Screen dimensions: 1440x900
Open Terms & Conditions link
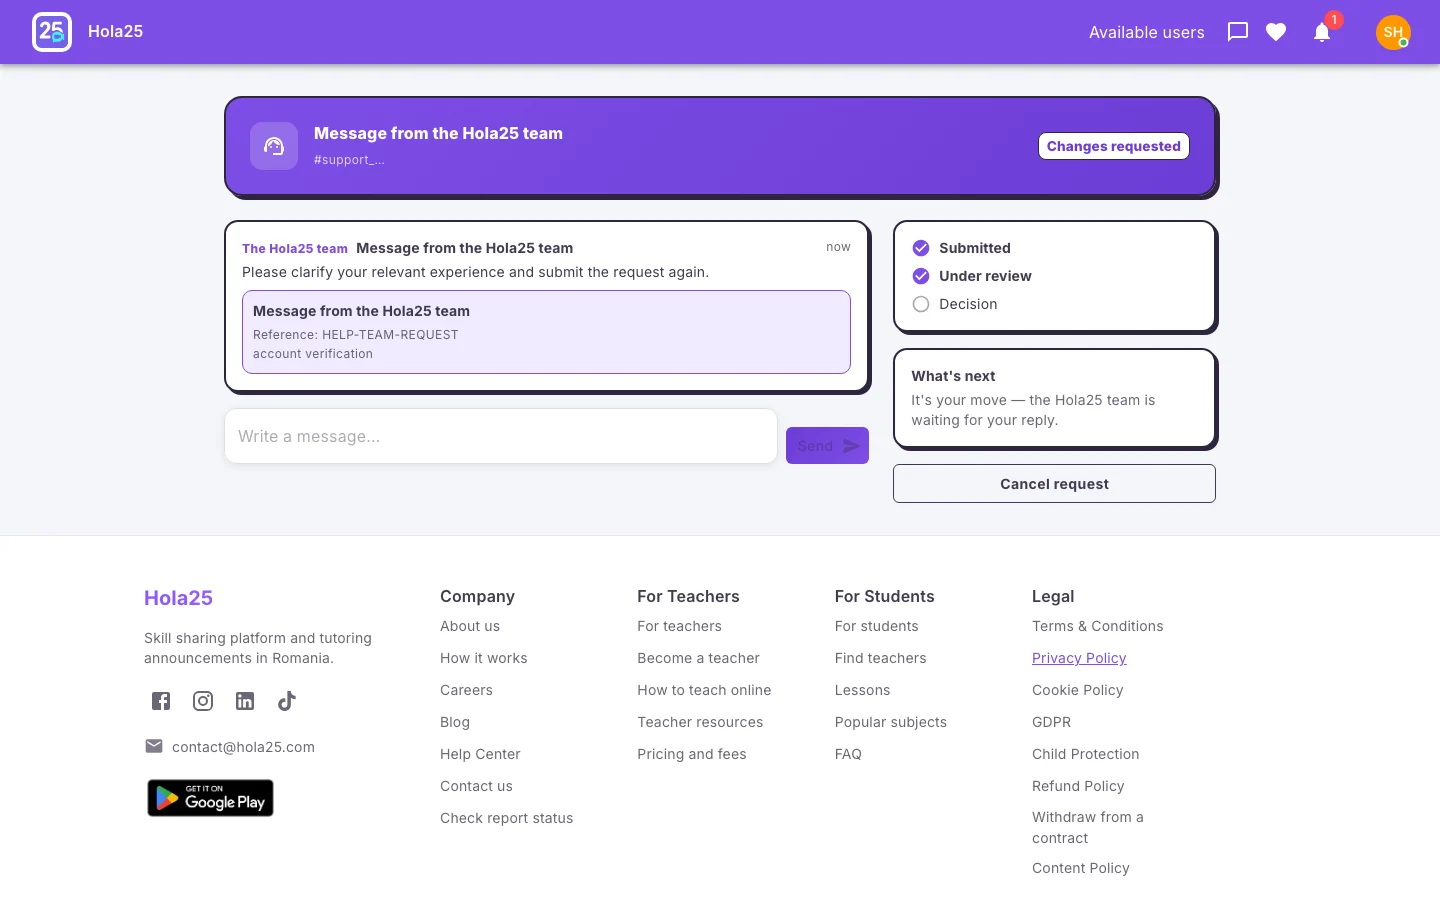pos(1098,626)
